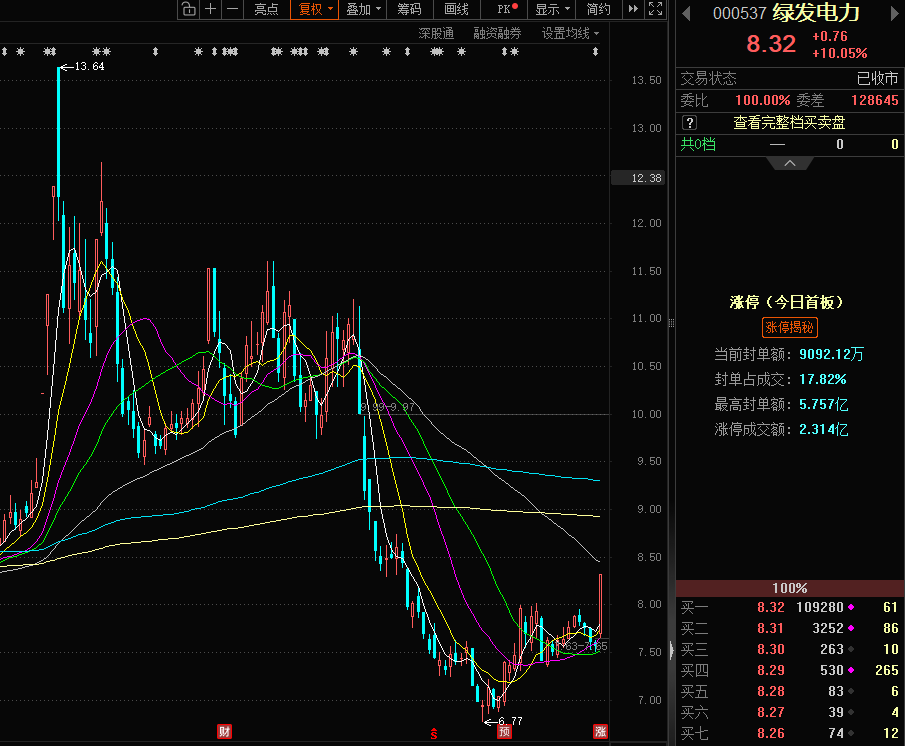Click the 买一 volume 109280
The width and height of the screenshot is (905, 746).
(820, 608)
